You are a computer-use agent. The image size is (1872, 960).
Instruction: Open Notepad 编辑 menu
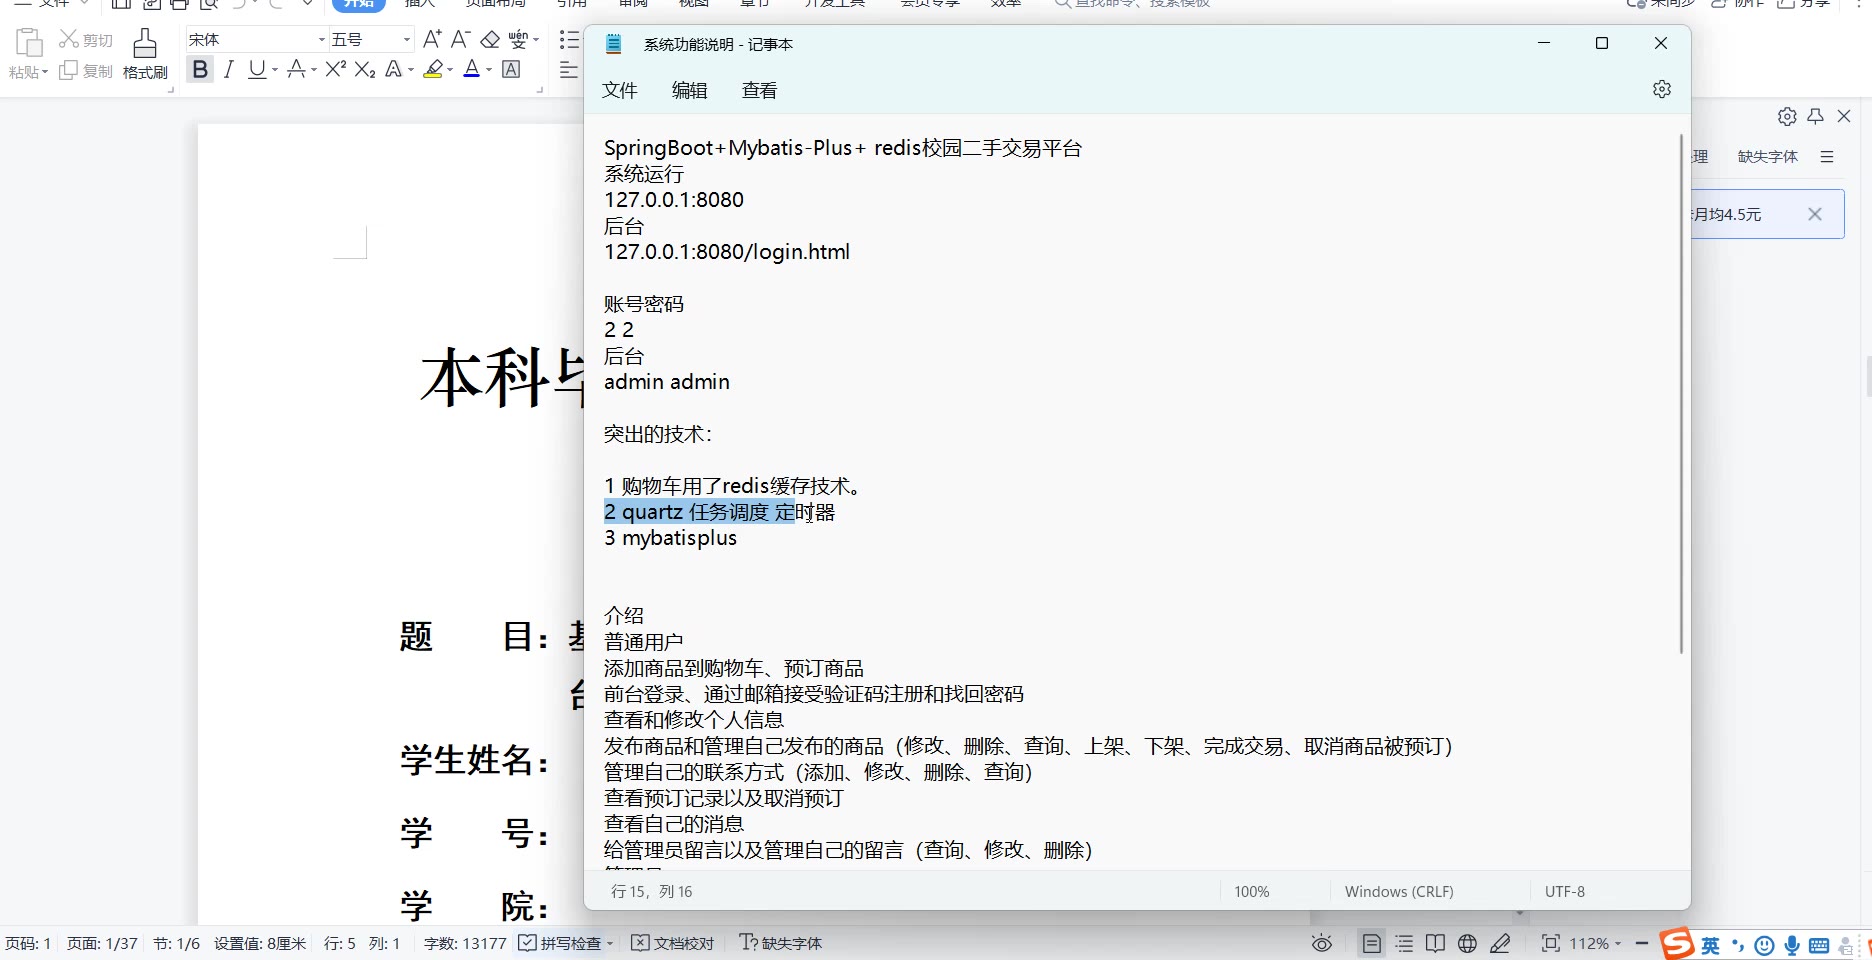[x=690, y=90]
